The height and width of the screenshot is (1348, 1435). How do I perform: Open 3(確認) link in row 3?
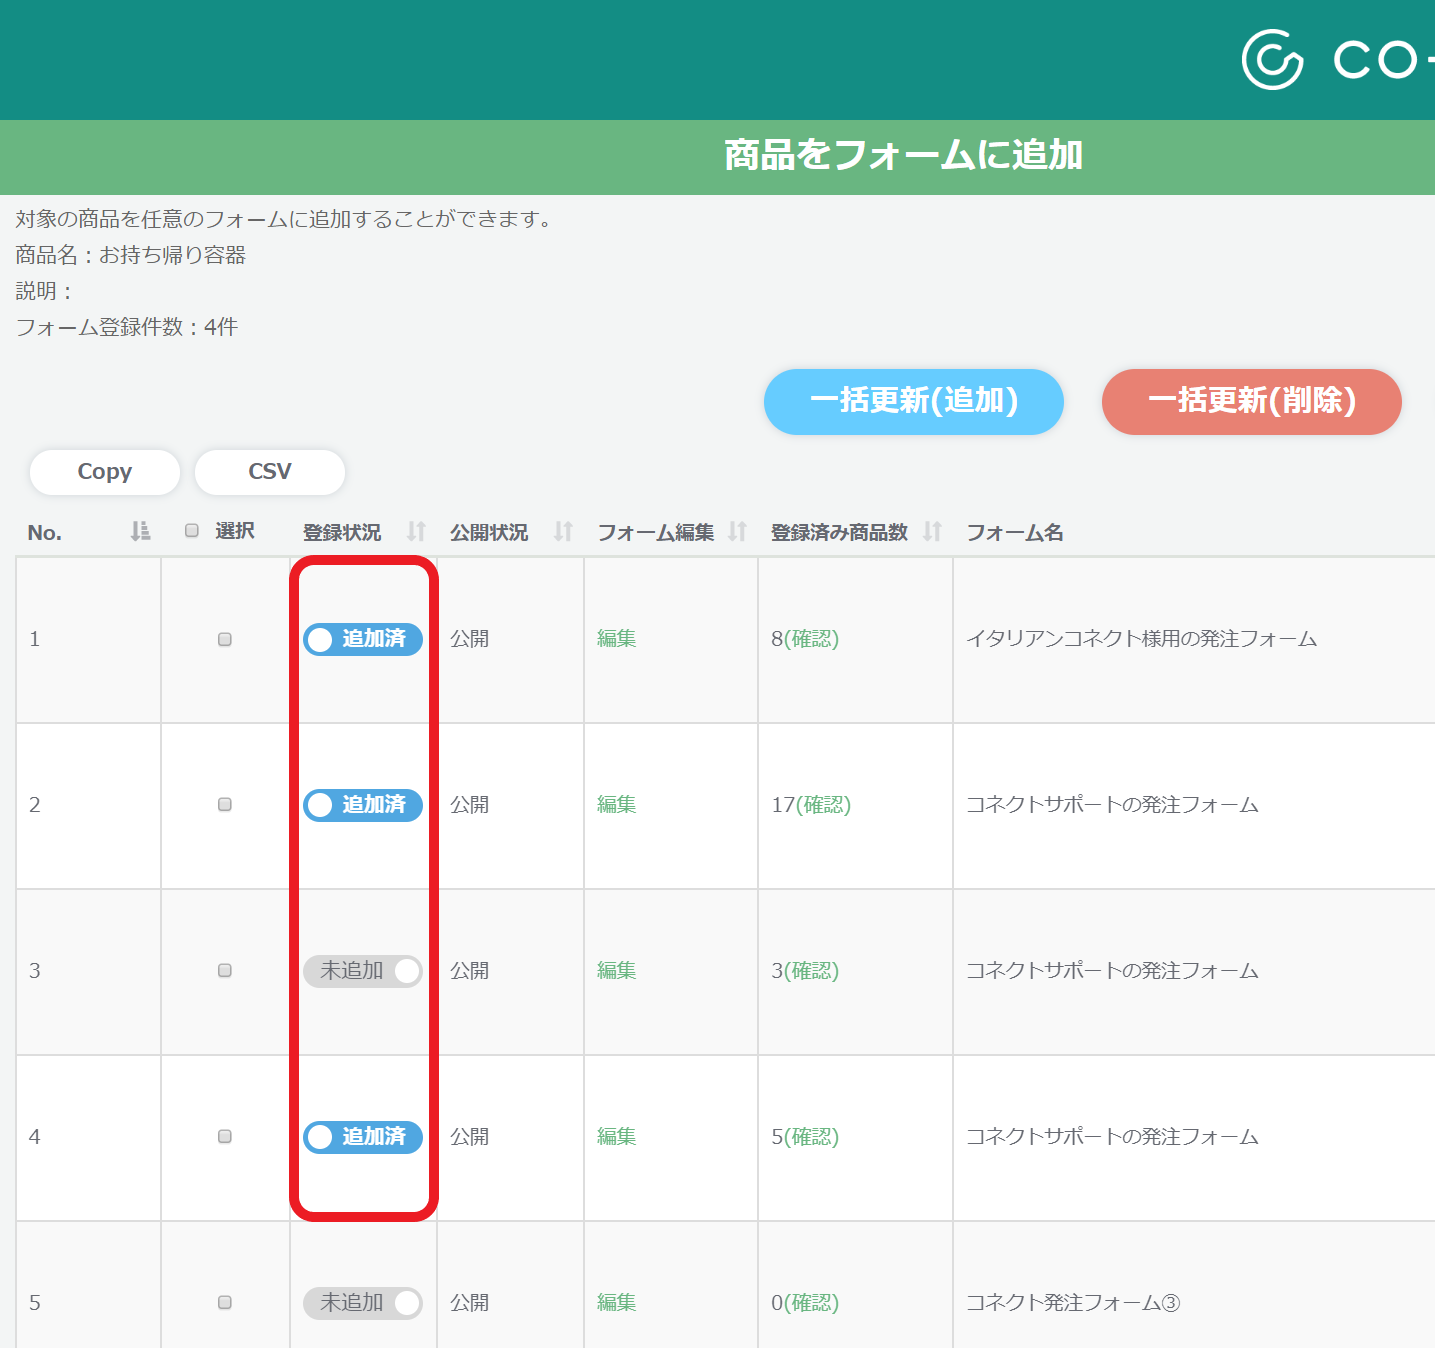(805, 971)
